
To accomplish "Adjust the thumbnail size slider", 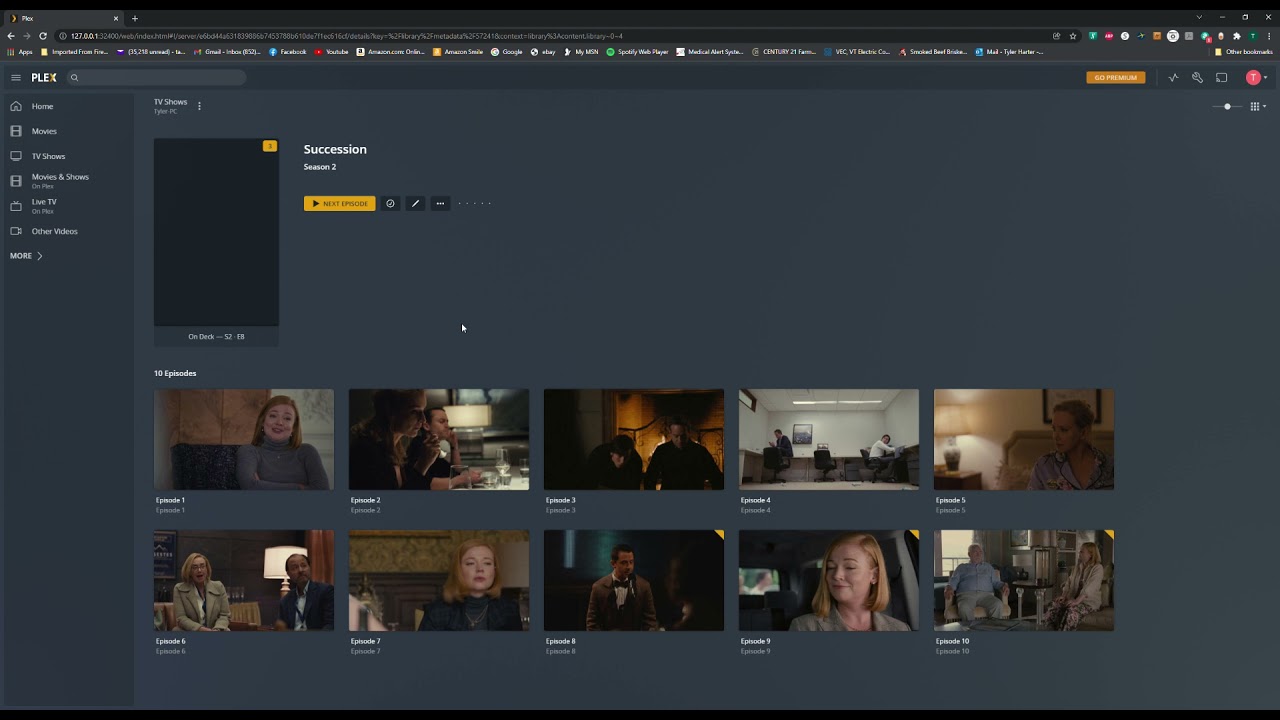I will point(1227,106).
